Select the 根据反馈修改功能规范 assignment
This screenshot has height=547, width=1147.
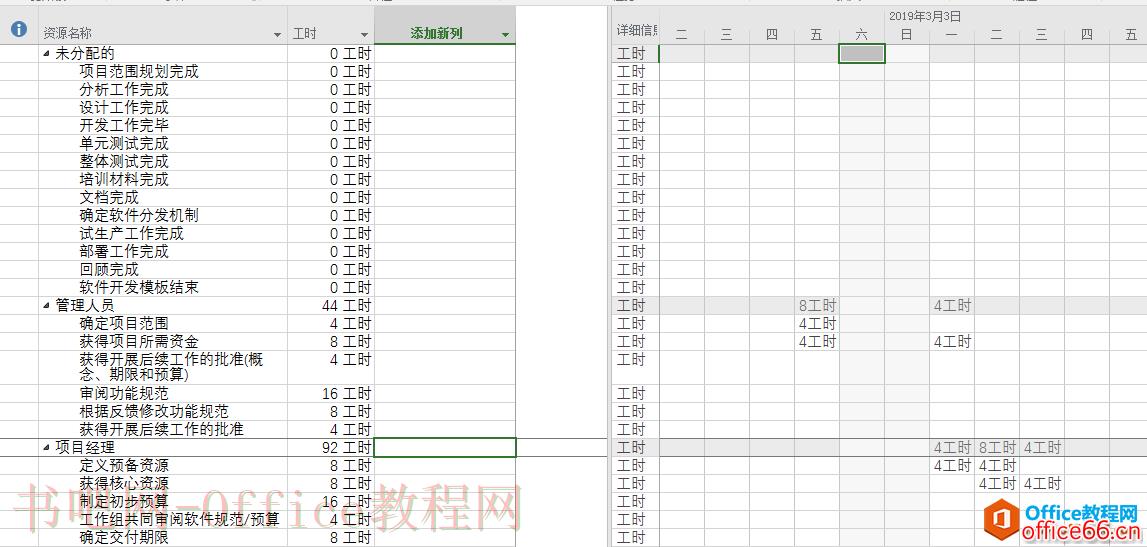tap(154, 412)
